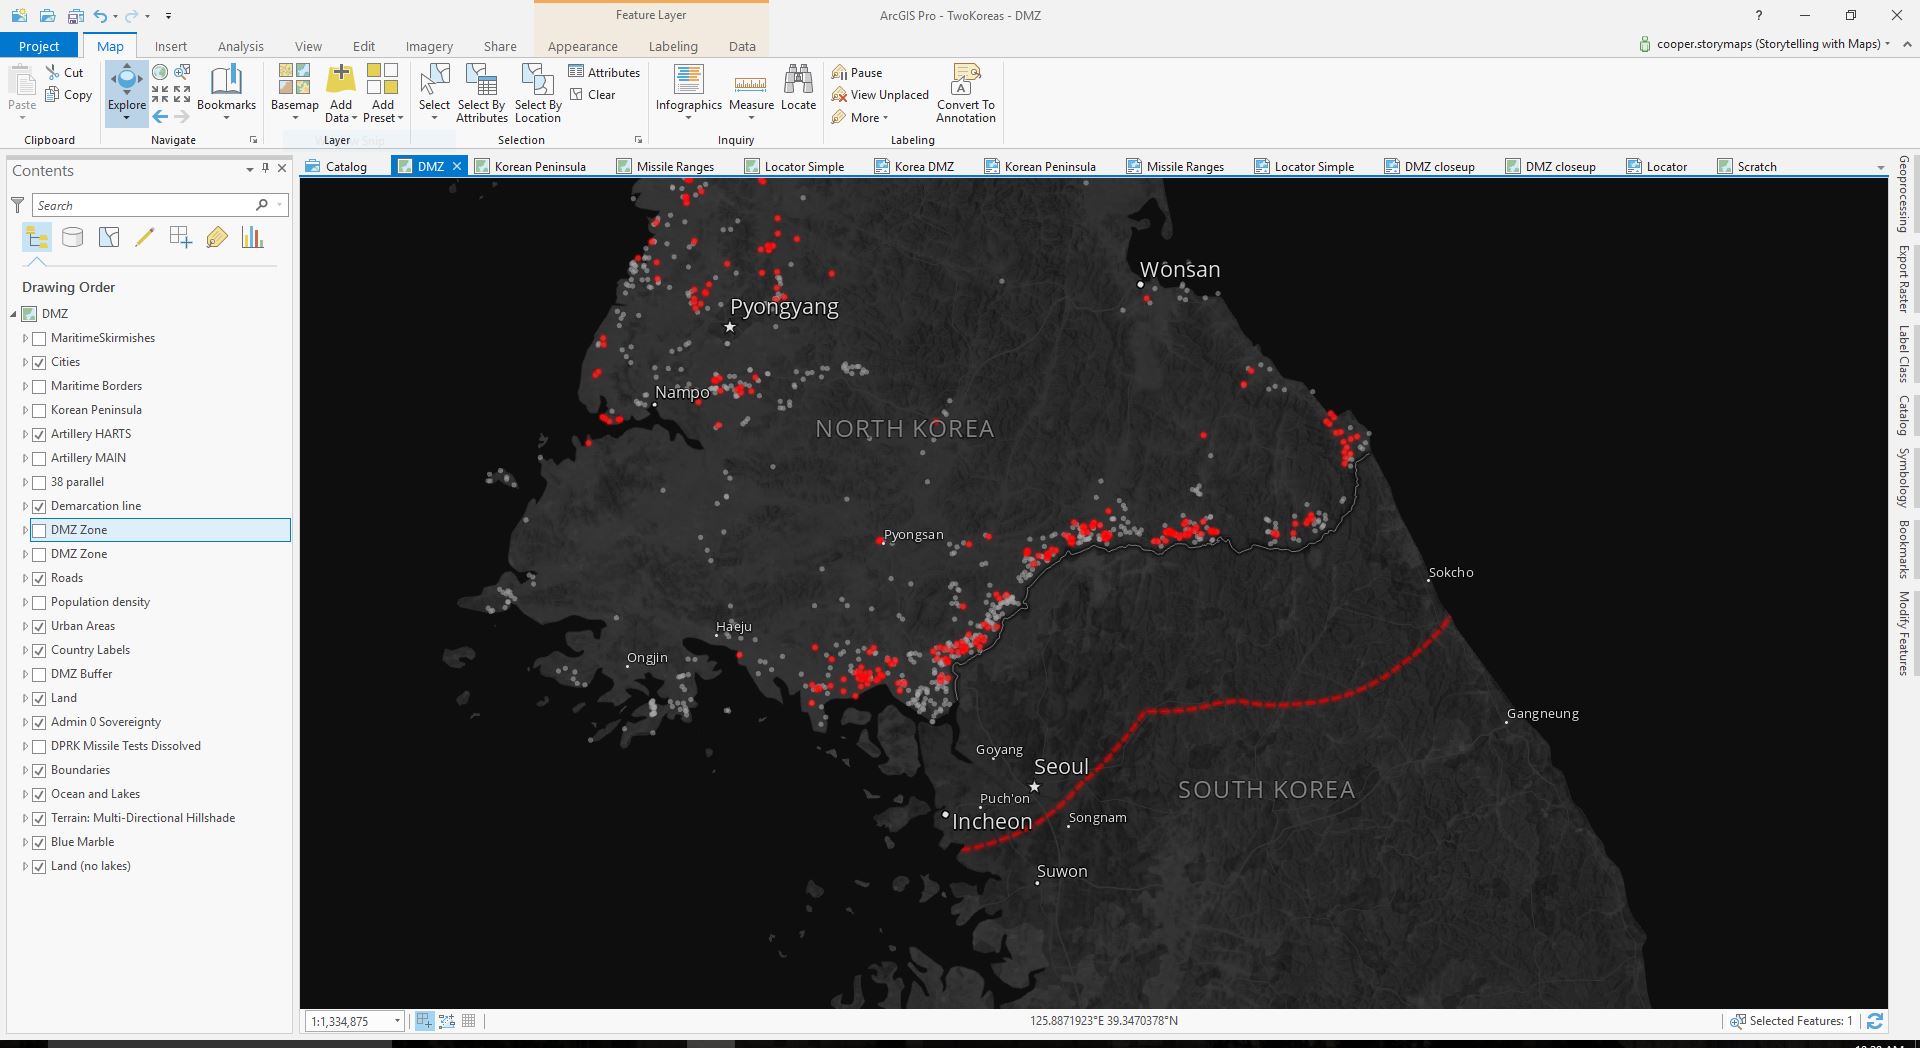Expand the Cities layer tree node
The height and width of the screenshot is (1048, 1920).
25,362
